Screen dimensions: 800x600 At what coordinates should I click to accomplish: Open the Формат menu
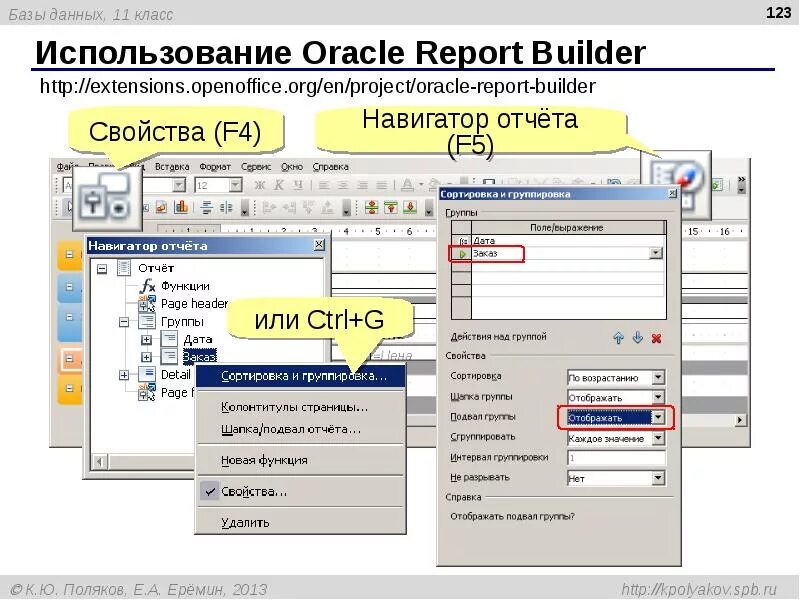(x=215, y=167)
